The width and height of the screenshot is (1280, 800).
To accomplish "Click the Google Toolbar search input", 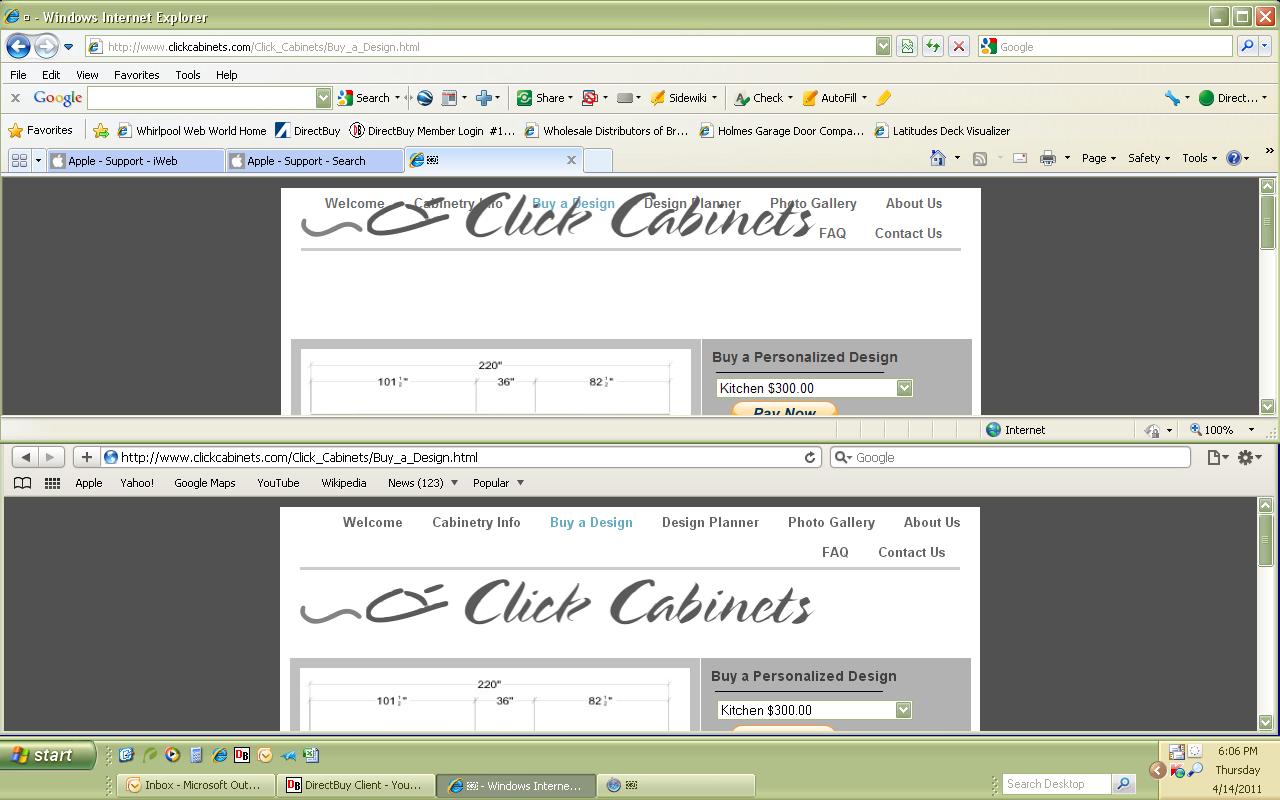I will click(x=202, y=98).
